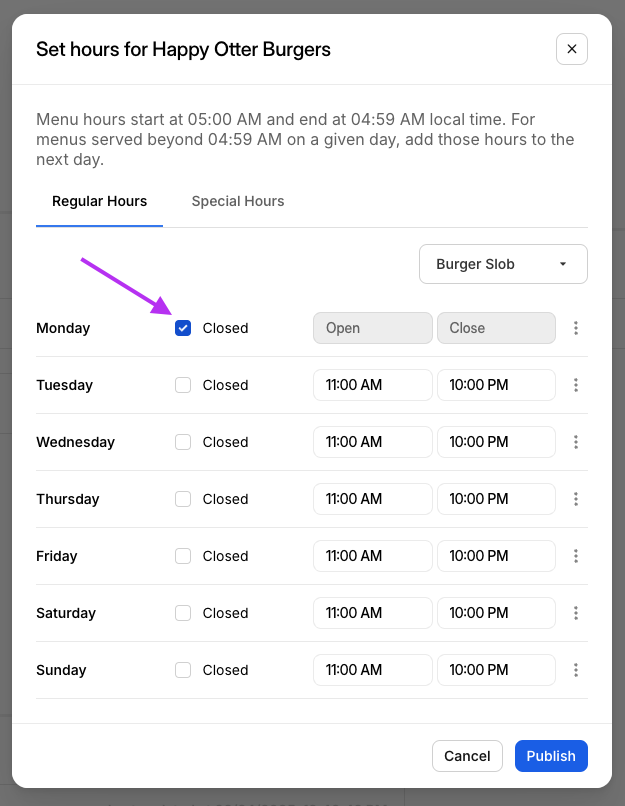The height and width of the screenshot is (806, 625).
Task: Tick the Sunday Closed checkbox
Action: (x=183, y=670)
